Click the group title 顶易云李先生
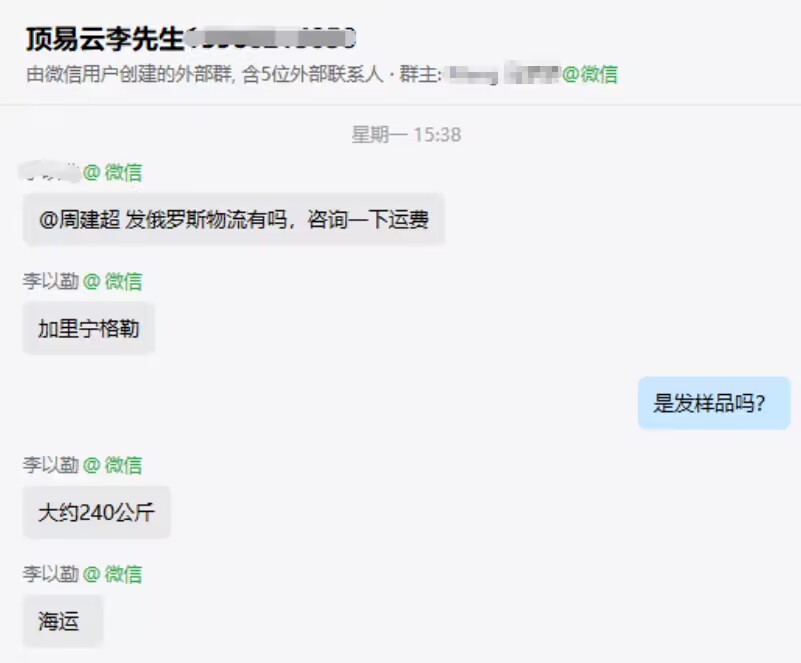801x663 pixels. coord(105,39)
